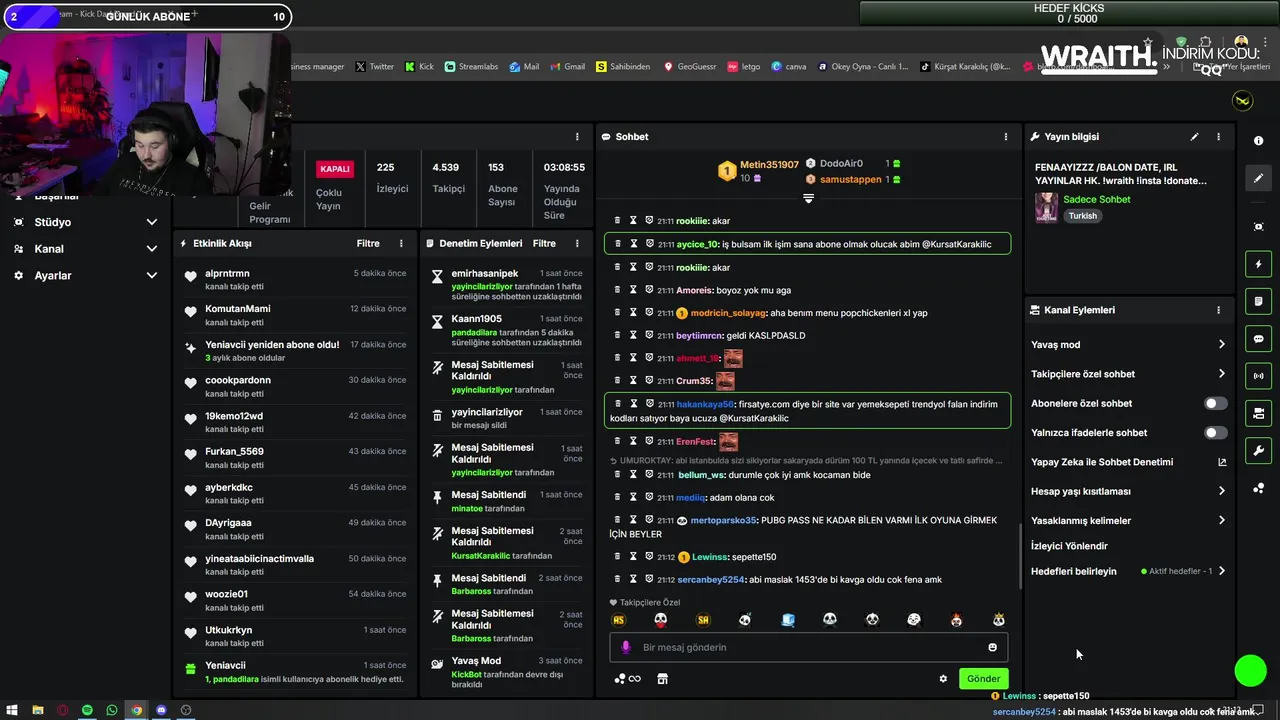Click the Sadece Sohbet category link
The height and width of the screenshot is (720, 1280).
[x=1097, y=199]
